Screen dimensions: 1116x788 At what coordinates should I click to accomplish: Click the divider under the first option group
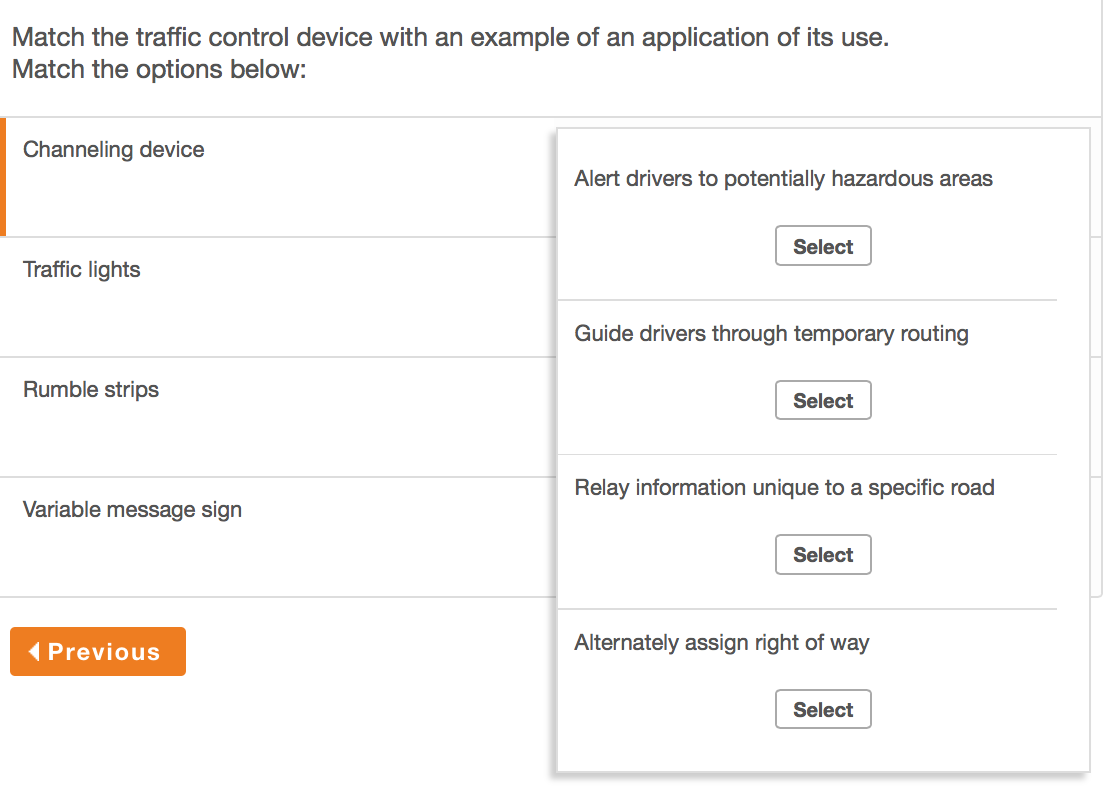(808, 299)
